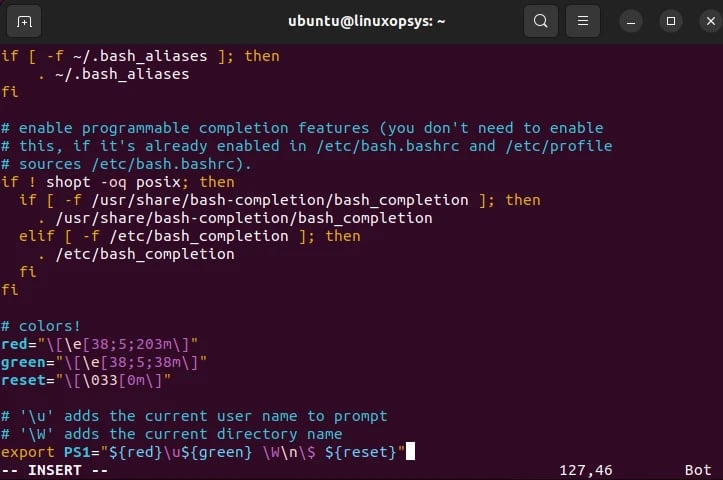The height and width of the screenshot is (480, 723).
Task: Click the line '. /usr/share/bash-completion/bash_completion'
Action: [x=235, y=218]
